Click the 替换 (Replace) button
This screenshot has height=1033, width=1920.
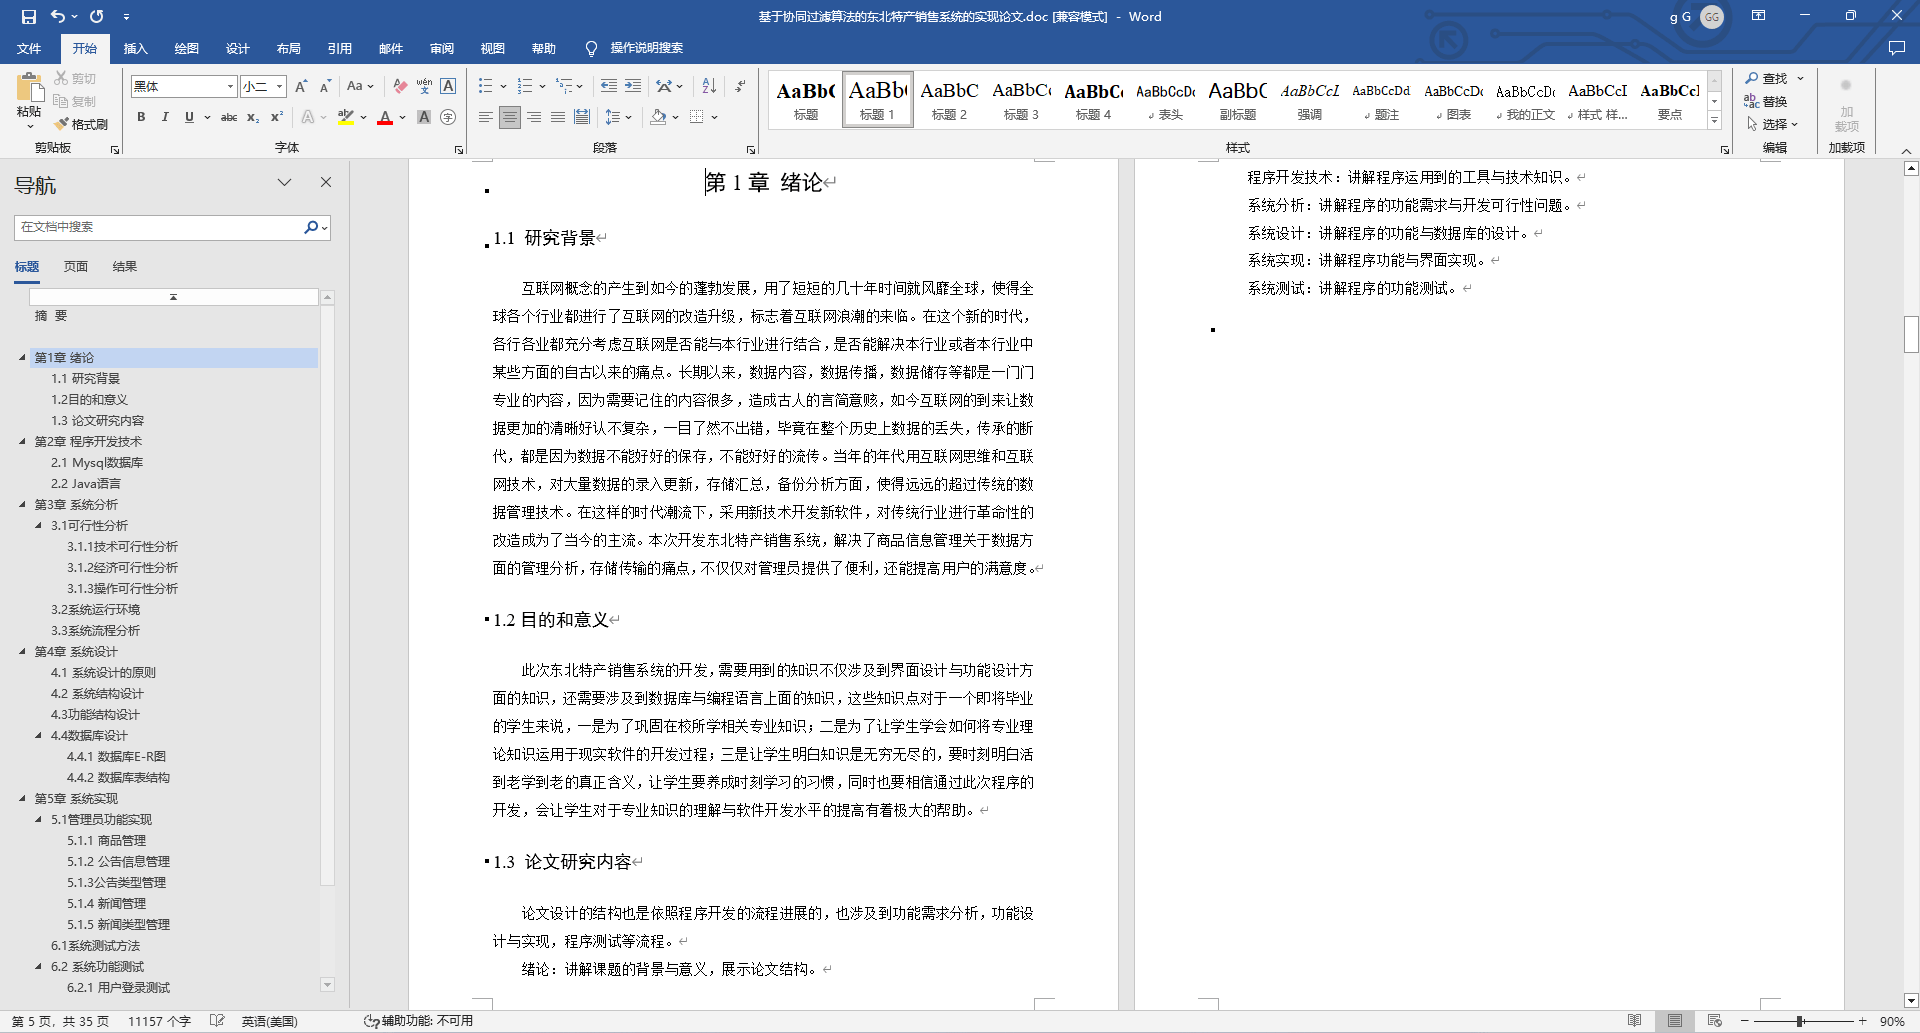click(x=1766, y=101)
